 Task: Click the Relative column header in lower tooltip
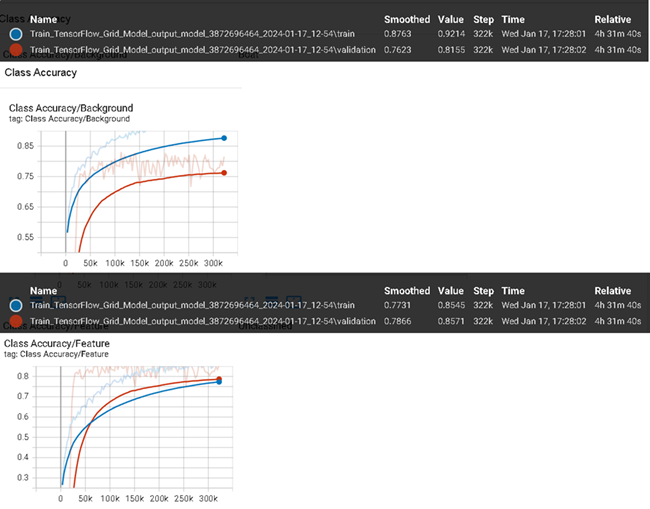tap(613, 291)
